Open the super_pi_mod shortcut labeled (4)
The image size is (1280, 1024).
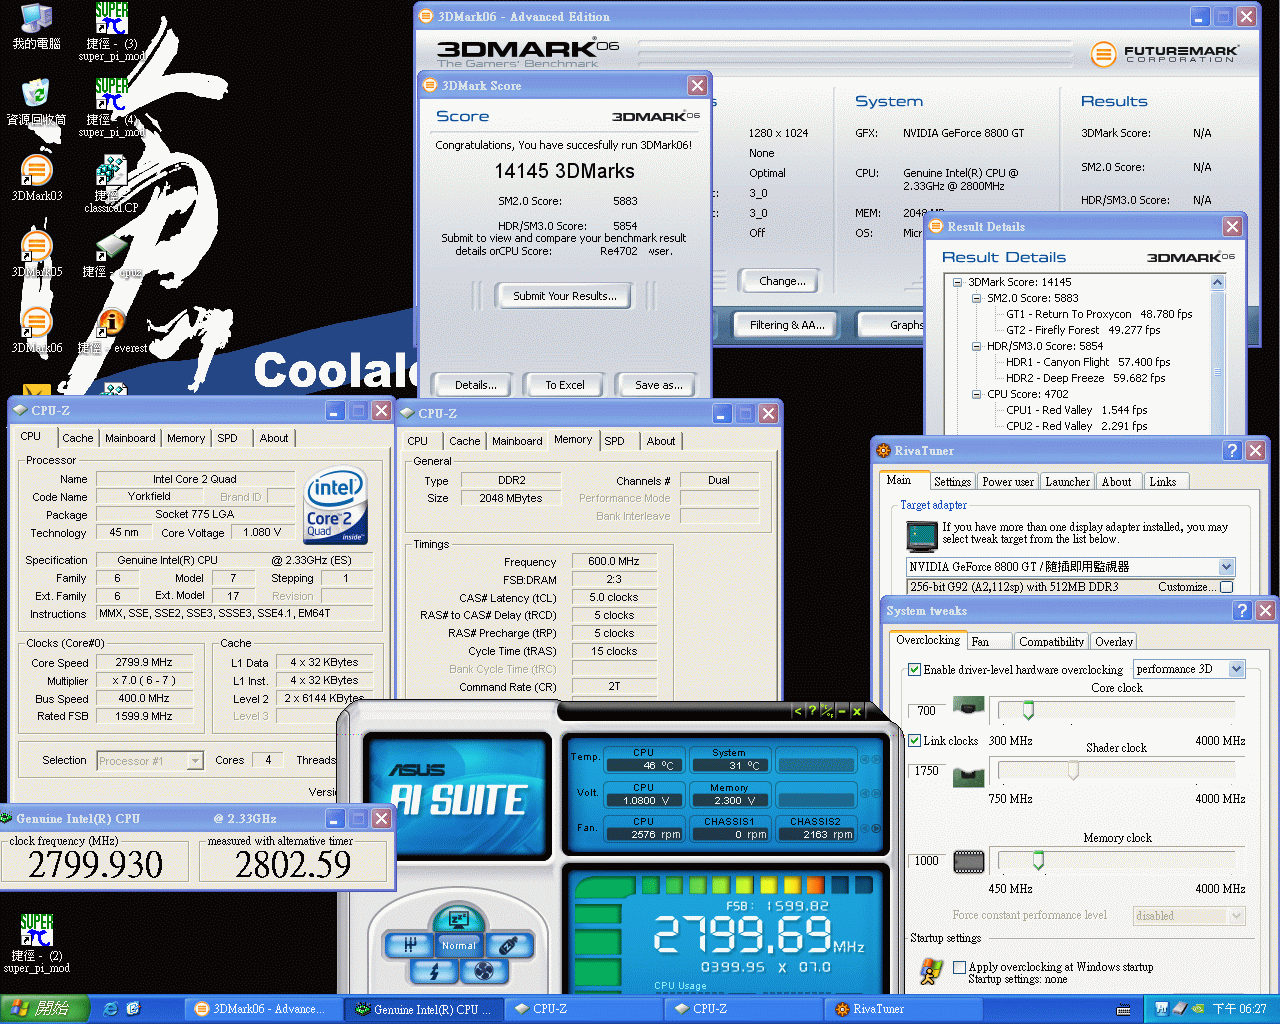(111, 108)
